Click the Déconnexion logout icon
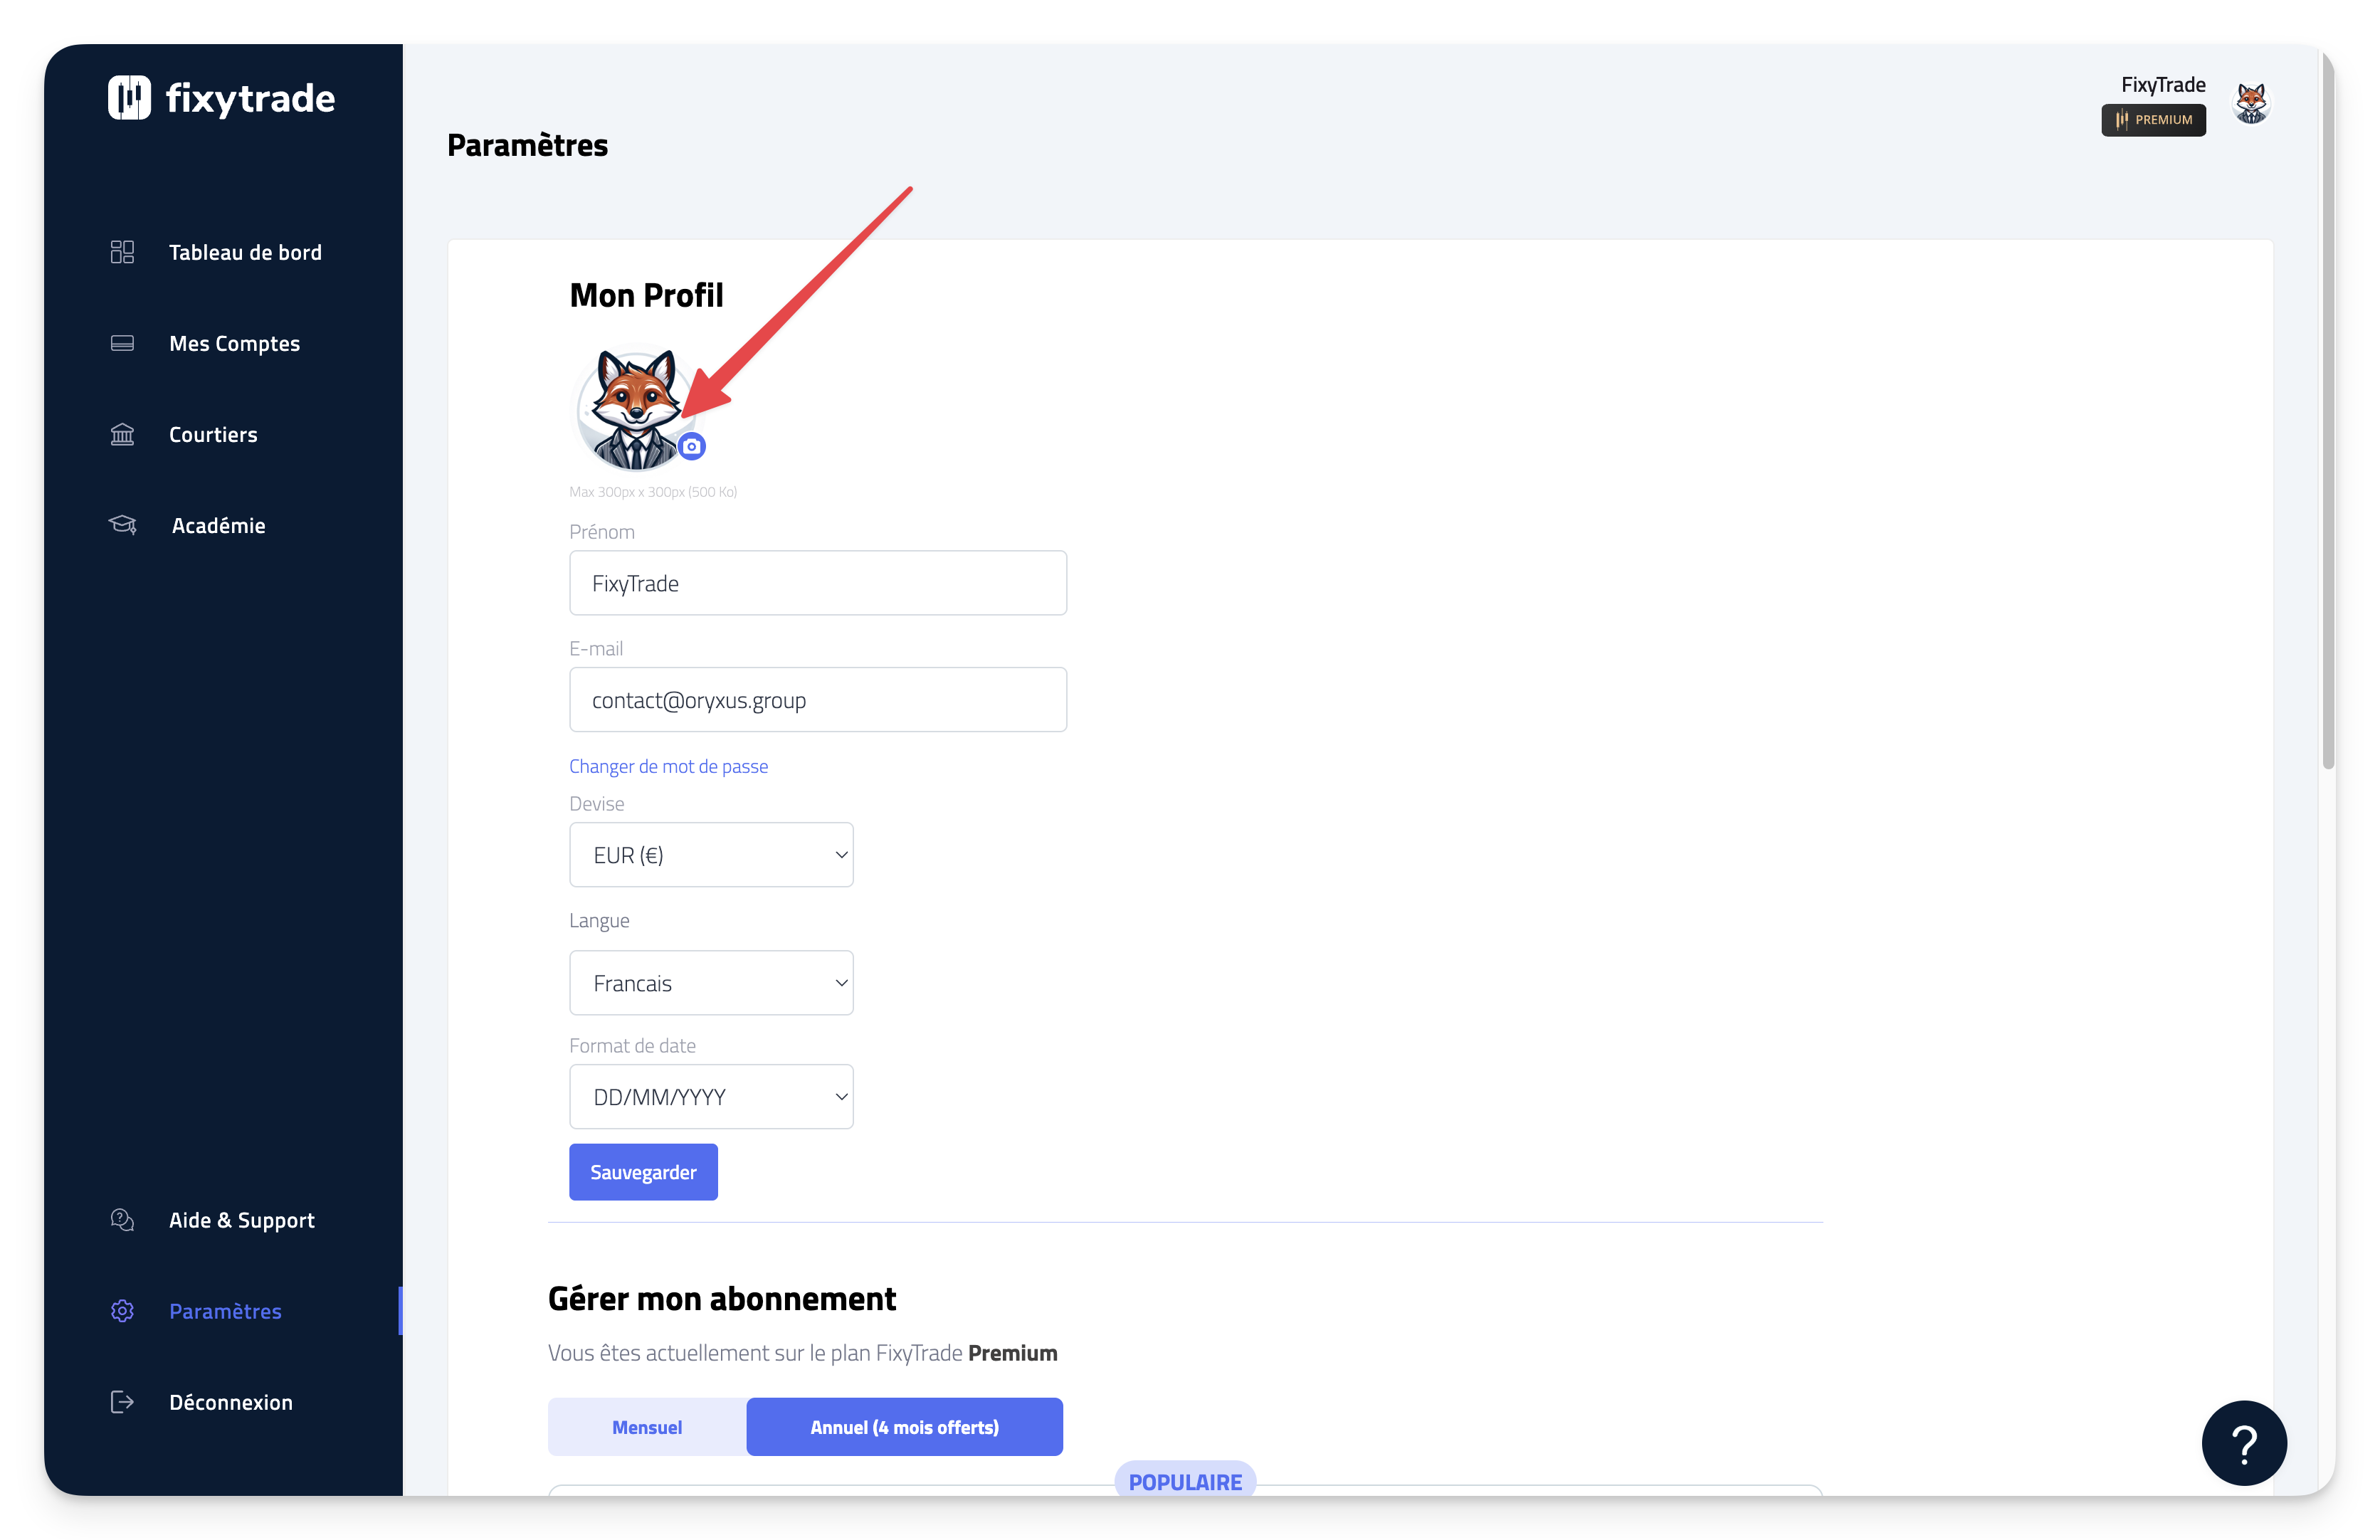 coord(122,1402)
